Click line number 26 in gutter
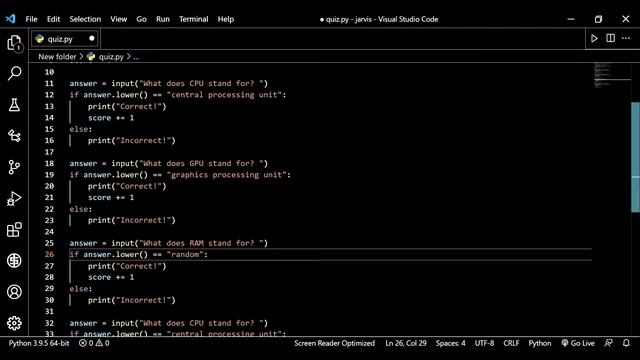Image resolution: width=640 pixels, height=360 pixels. (x=49, y=254)
